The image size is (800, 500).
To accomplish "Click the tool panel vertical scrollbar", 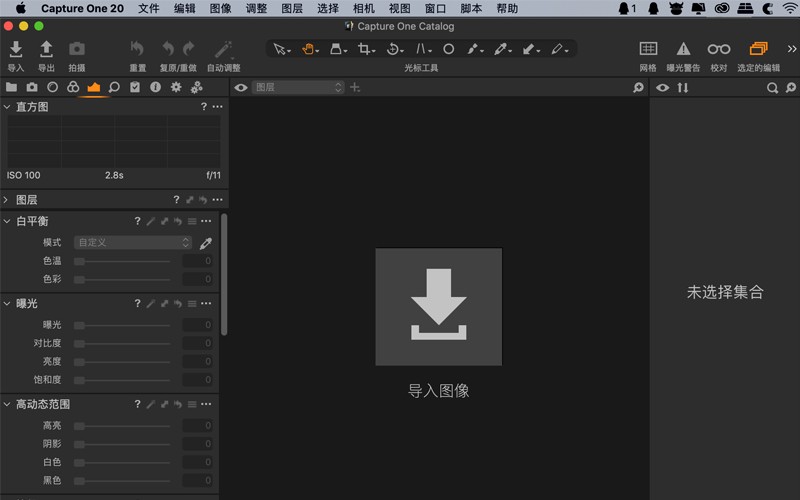I will click(x=224, y=274).
